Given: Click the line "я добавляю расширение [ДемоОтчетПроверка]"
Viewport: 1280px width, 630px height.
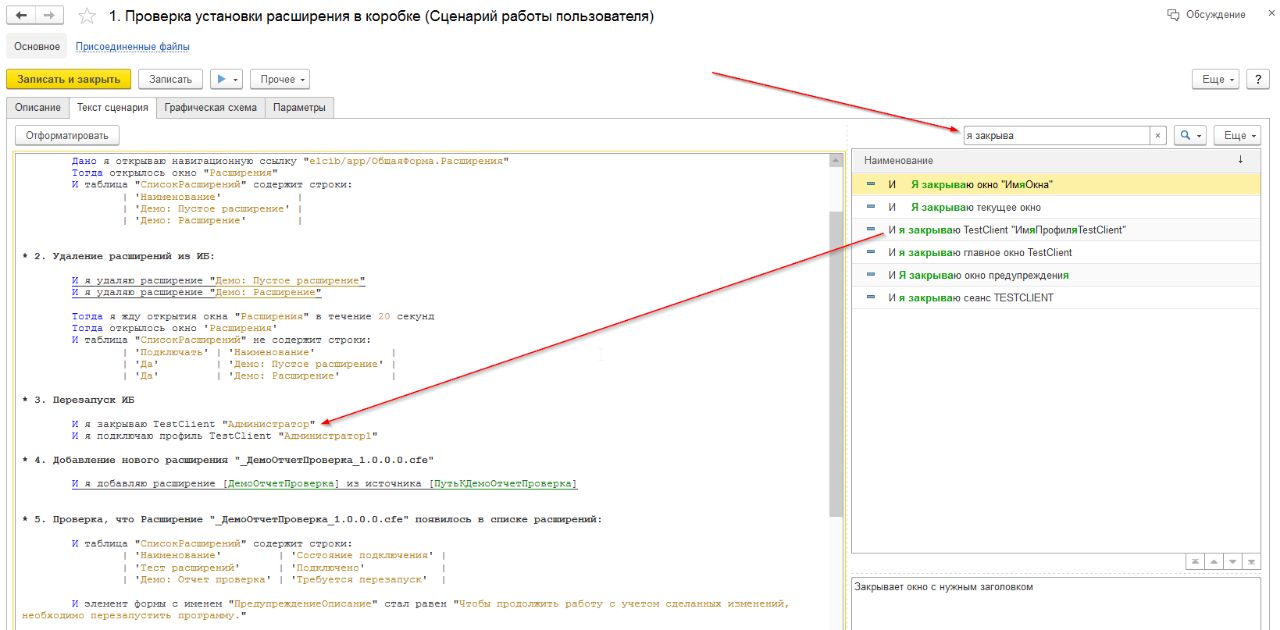Looking at the screenshot, I should pos(324,484).
